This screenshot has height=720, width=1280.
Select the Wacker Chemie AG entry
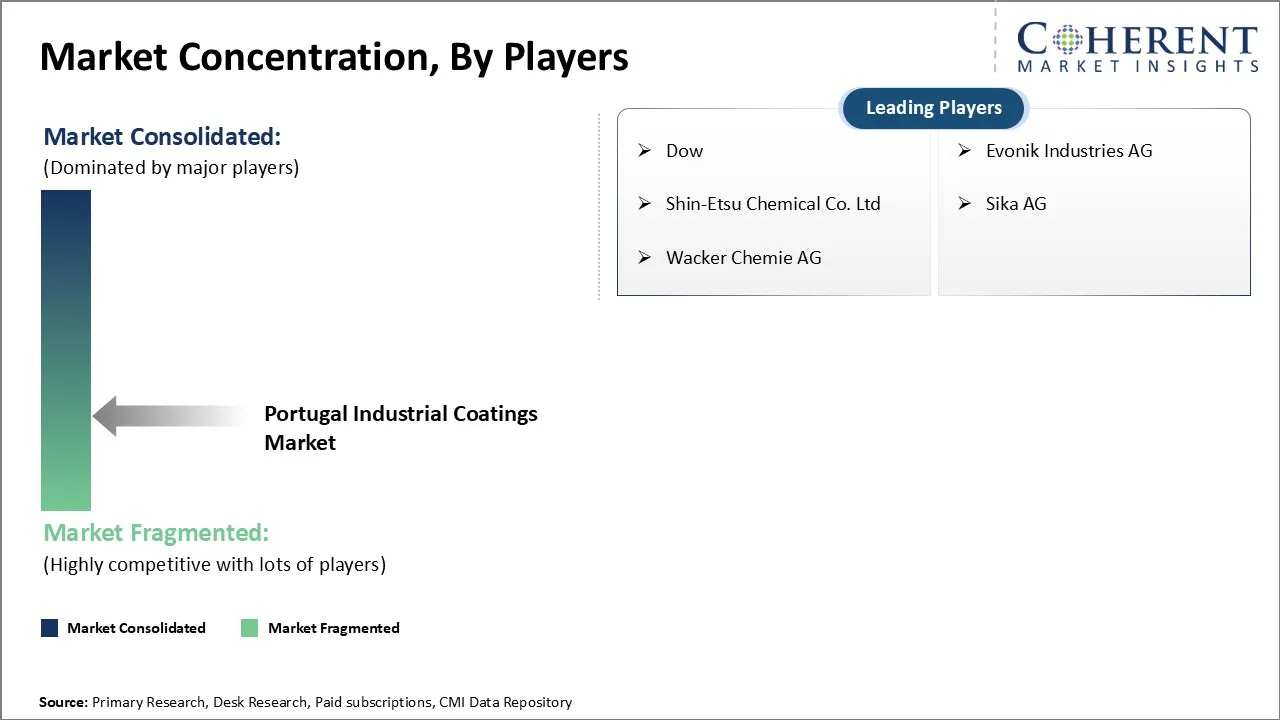click(x=743, y=258)
